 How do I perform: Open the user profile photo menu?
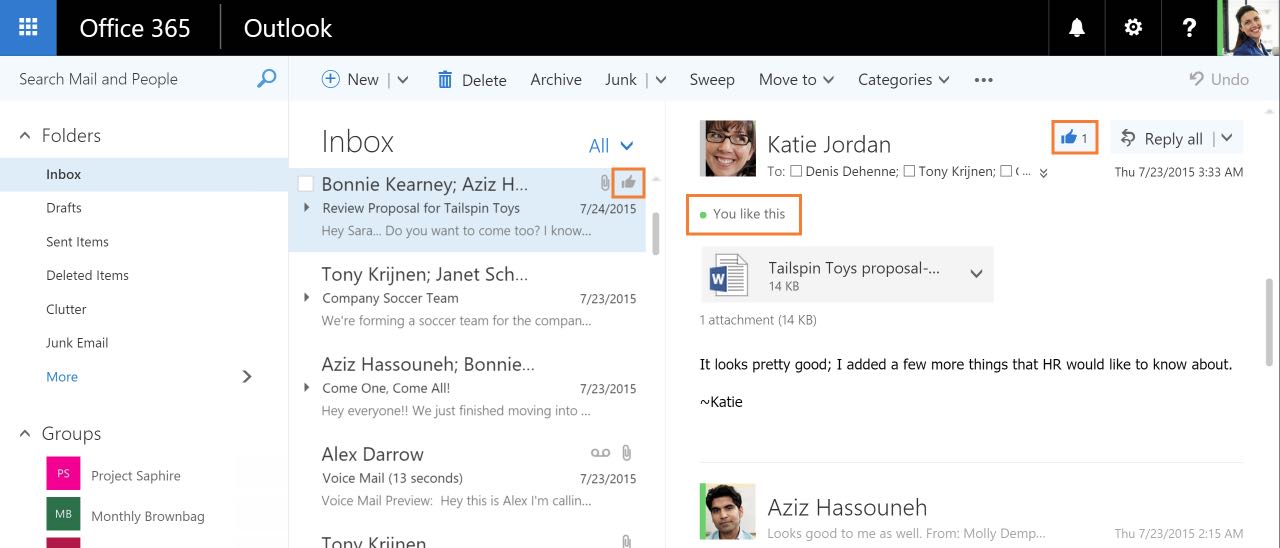1249,28
